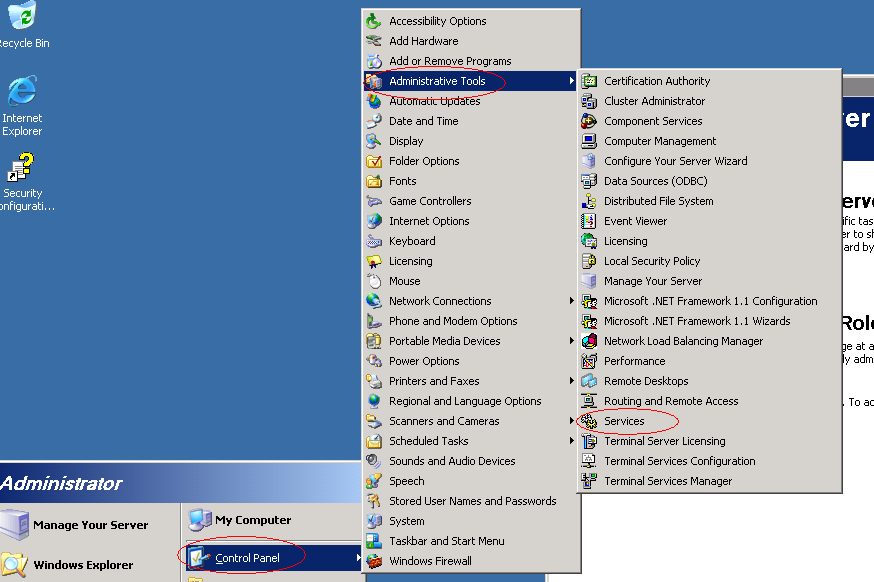Click the Network Load Balancing Manager icon
This screenshot has width=874, height=582.
pyautogui.click(x=589, y=341)
